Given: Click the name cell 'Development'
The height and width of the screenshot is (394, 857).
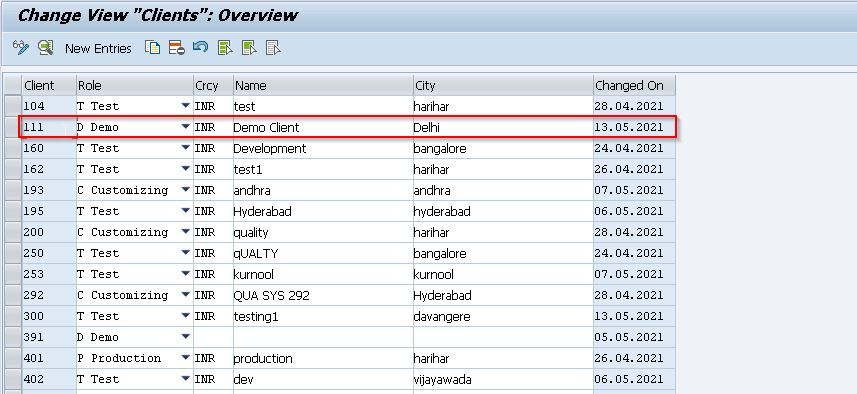Looking at the screenshot, I should tap(323, 148).
